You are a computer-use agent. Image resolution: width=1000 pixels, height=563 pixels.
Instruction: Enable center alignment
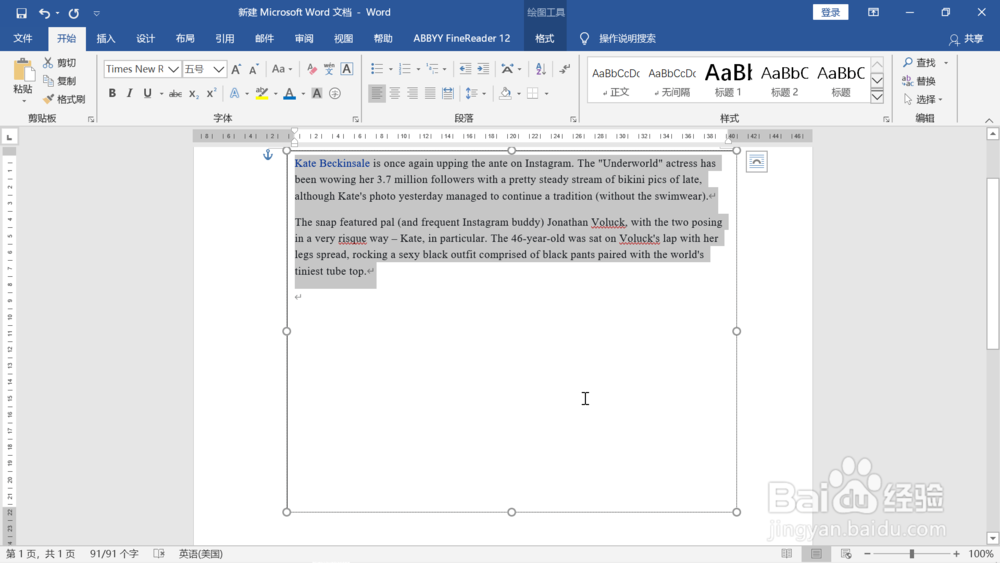(x=395, y=93)
